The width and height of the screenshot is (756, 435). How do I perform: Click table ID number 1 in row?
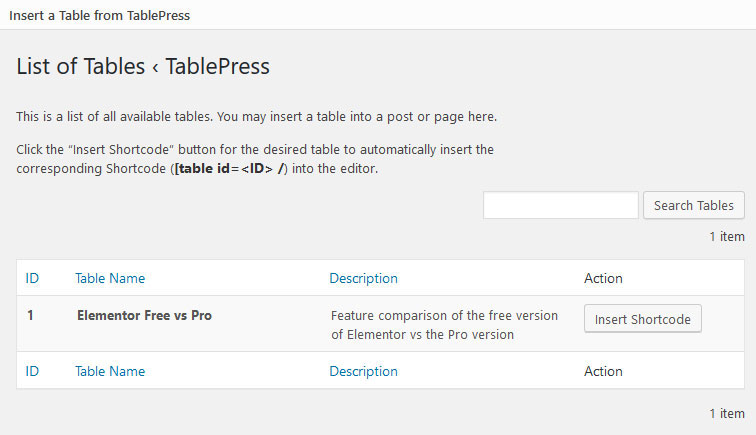tap(31, 315)
